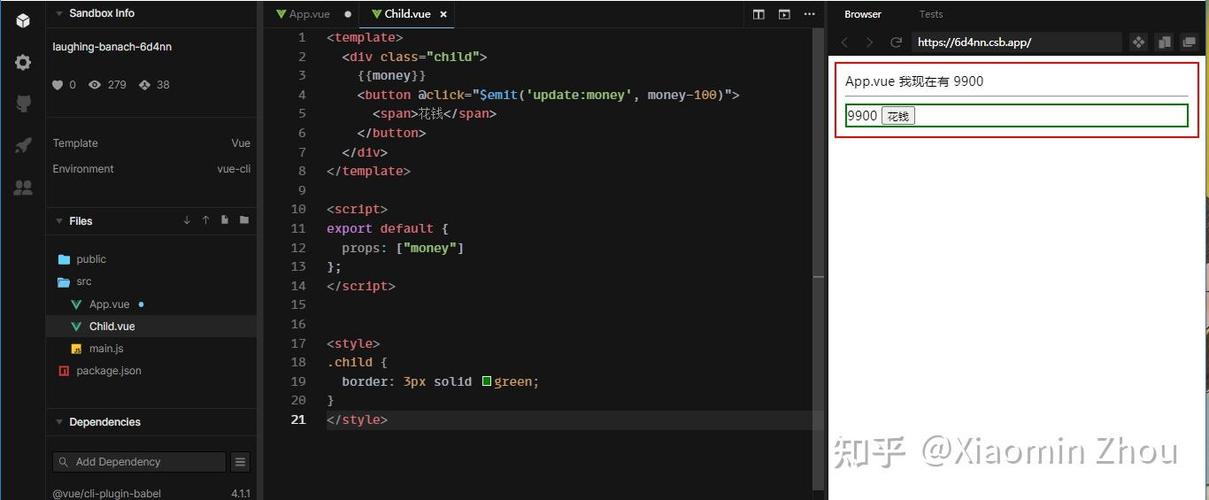
Task: Click the Add Dependency search field
Action: point(140,462)
